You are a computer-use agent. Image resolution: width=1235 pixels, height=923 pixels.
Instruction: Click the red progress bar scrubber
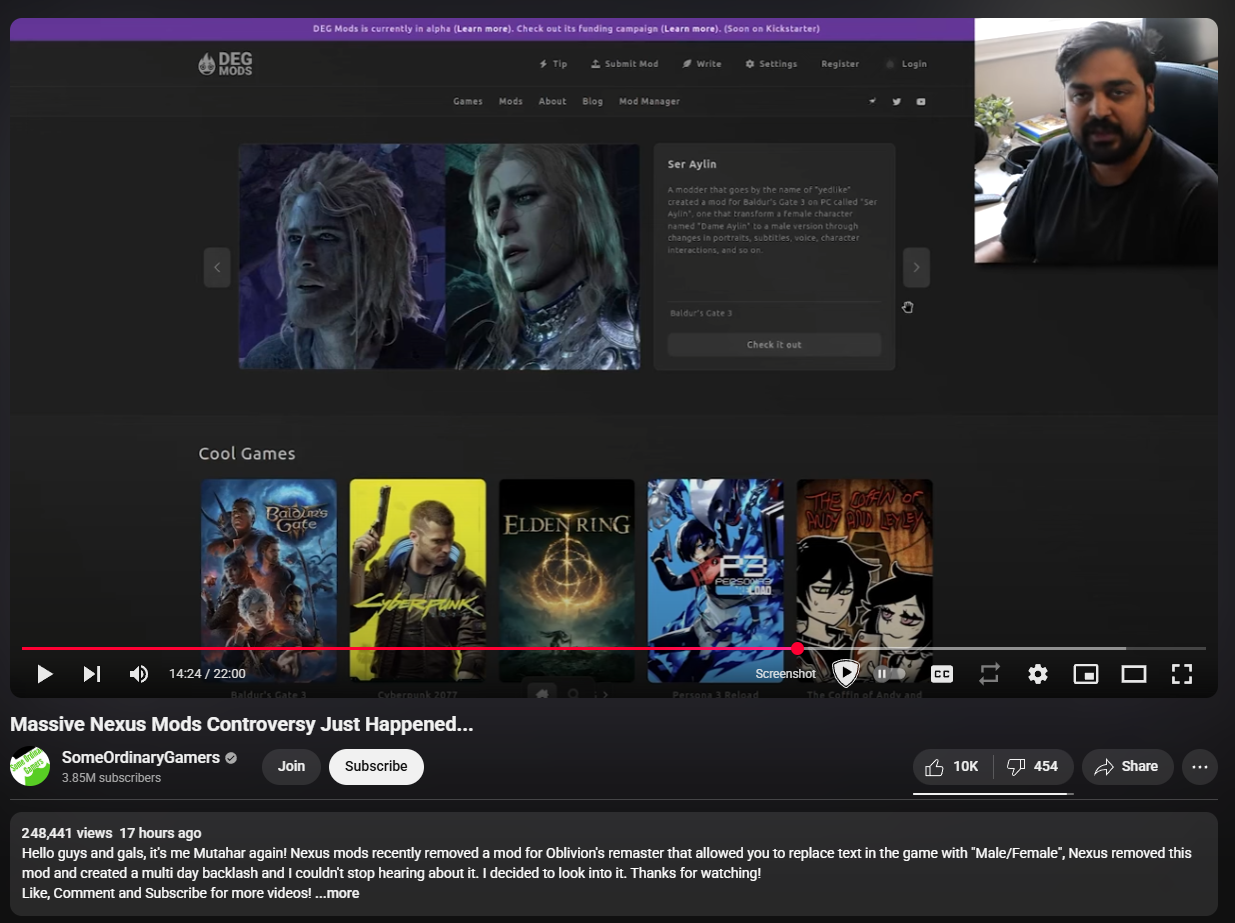point(797,648)
